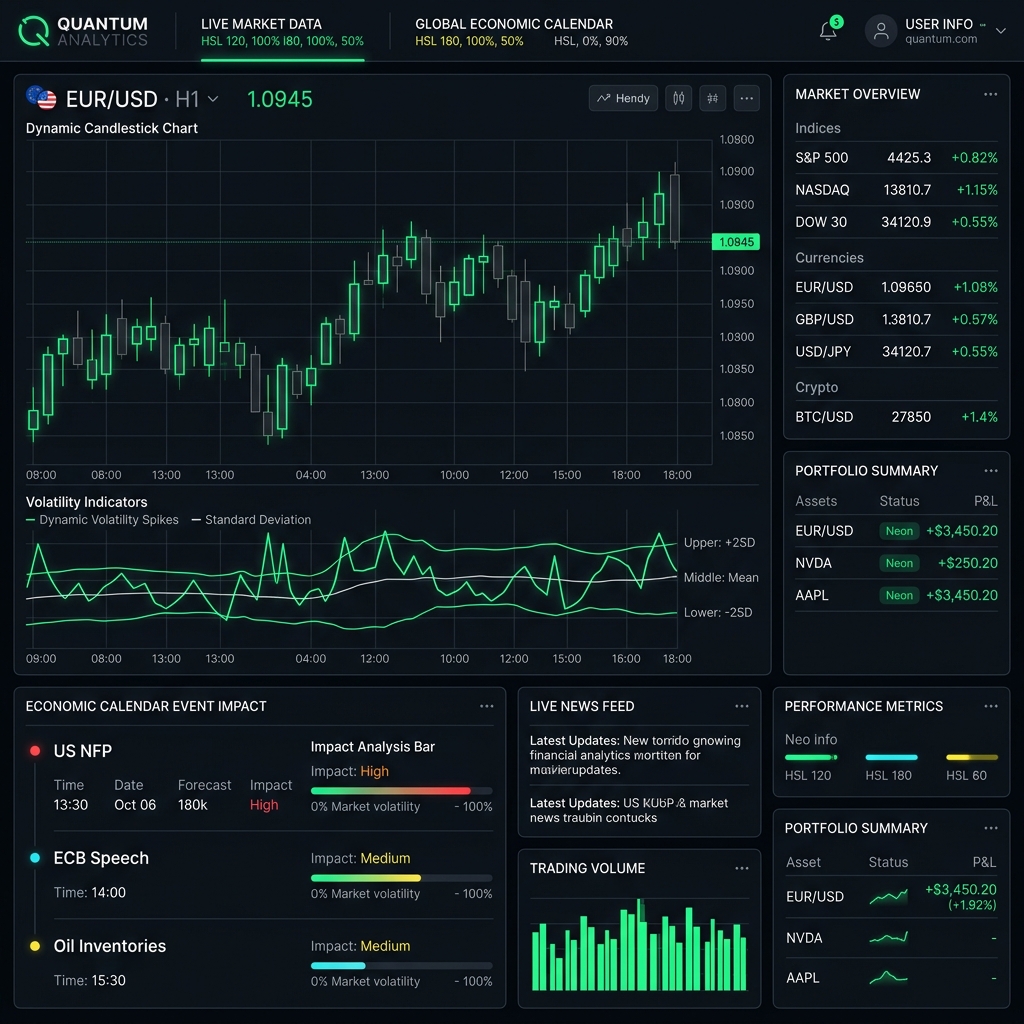Image resolution: width=1024 pixels, height=1024 pixels.
Task: Click the HSL 120 green metric bar
Action: [811, 758]
